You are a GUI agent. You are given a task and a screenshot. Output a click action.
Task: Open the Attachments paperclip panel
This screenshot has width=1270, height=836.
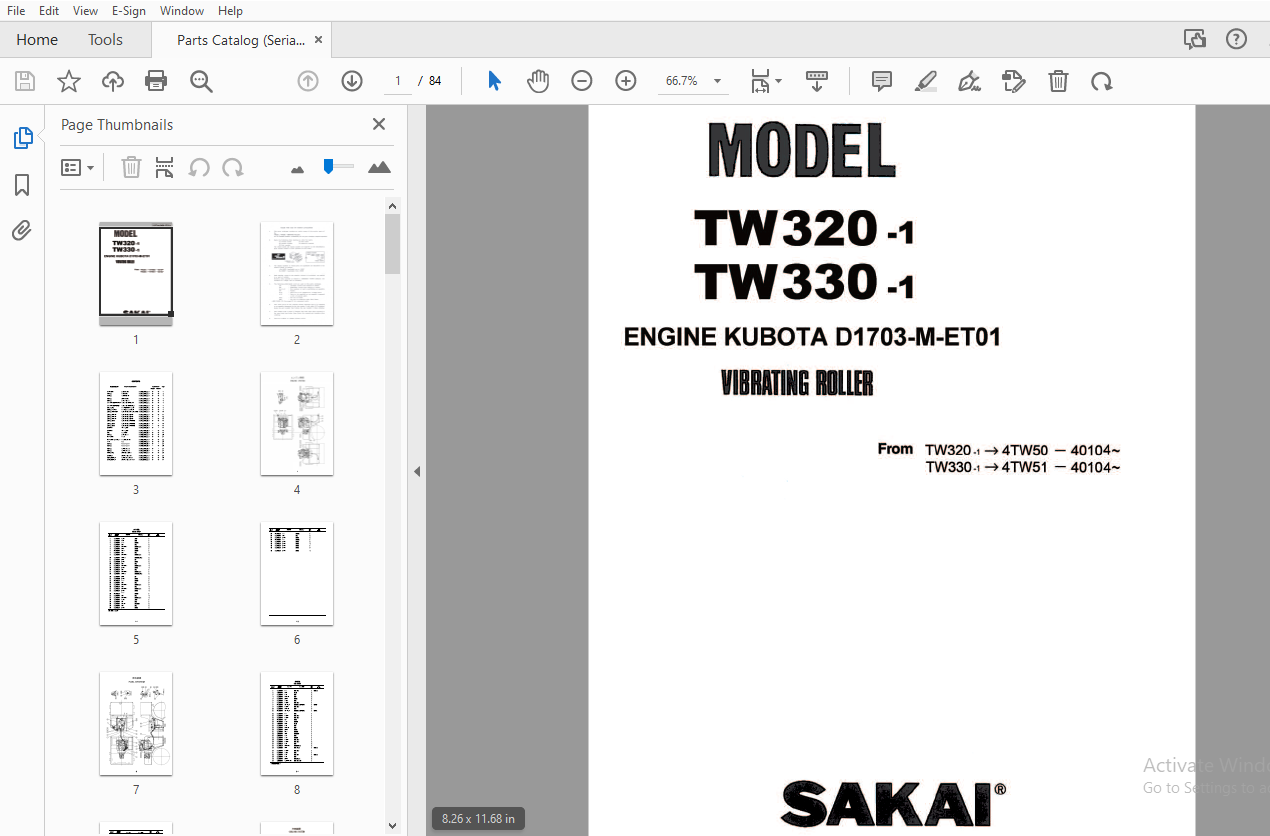(x=22, y=231)
